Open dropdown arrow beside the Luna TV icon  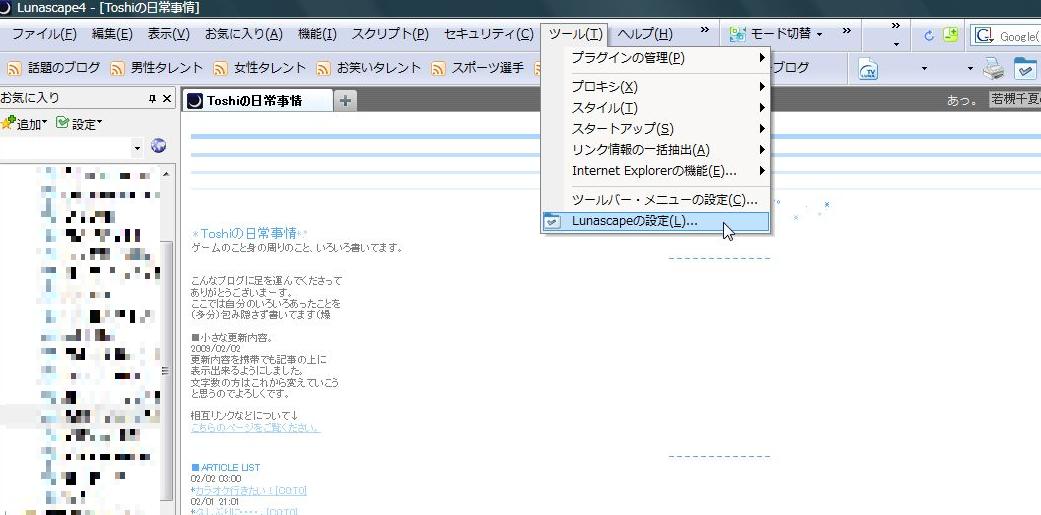[x=923, y=68]
